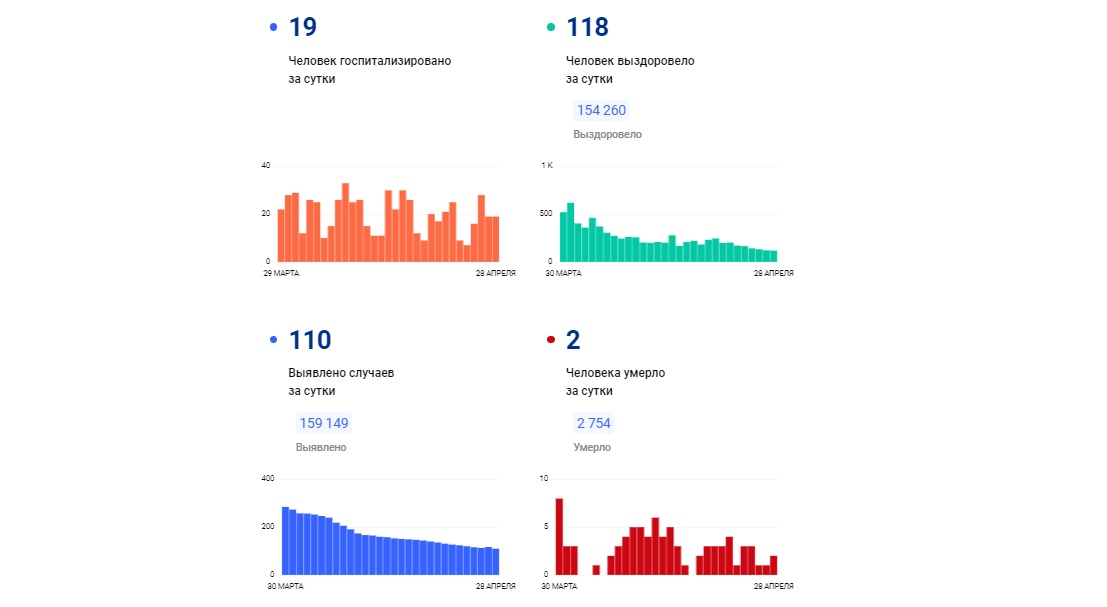The image size is (1107, 607).
Task: Click the blue dot beside number 110
Action: point(273,340)
